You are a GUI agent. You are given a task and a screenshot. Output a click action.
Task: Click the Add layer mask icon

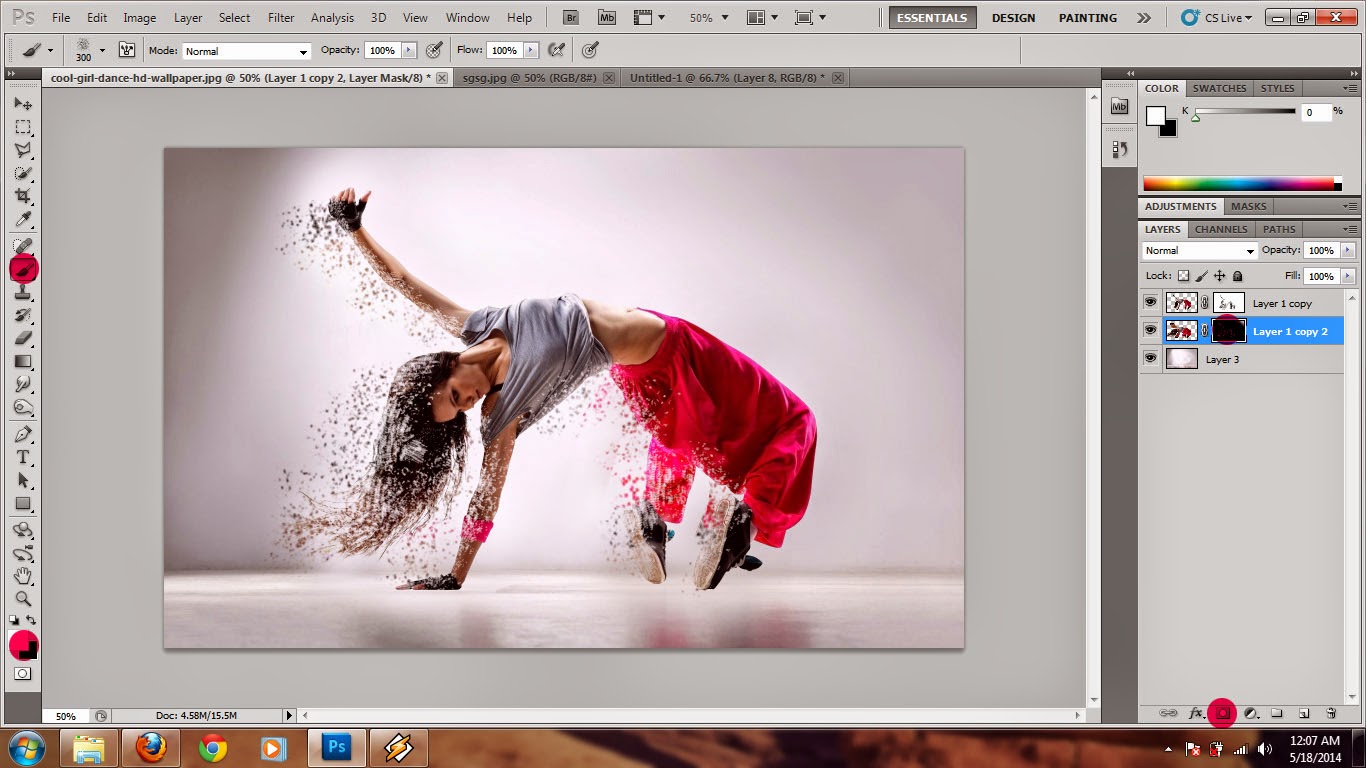(x=1222, y=713)
